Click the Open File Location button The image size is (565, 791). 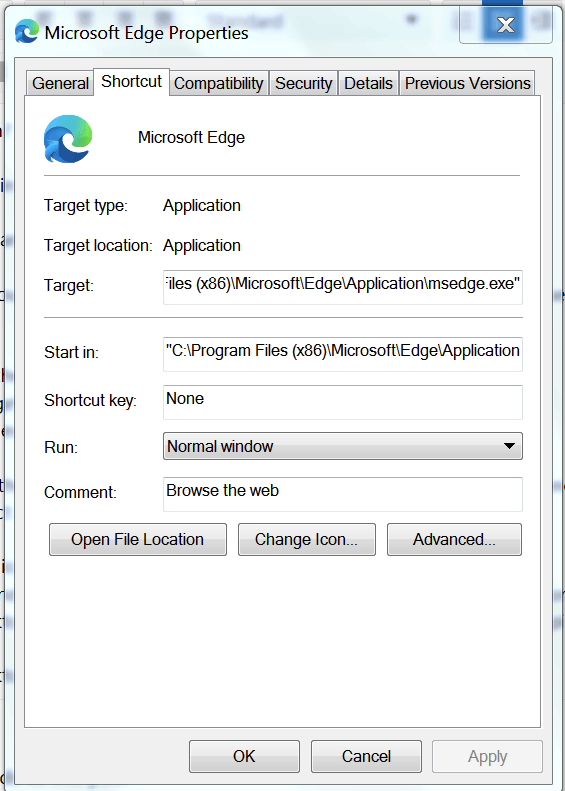point(138,539)
